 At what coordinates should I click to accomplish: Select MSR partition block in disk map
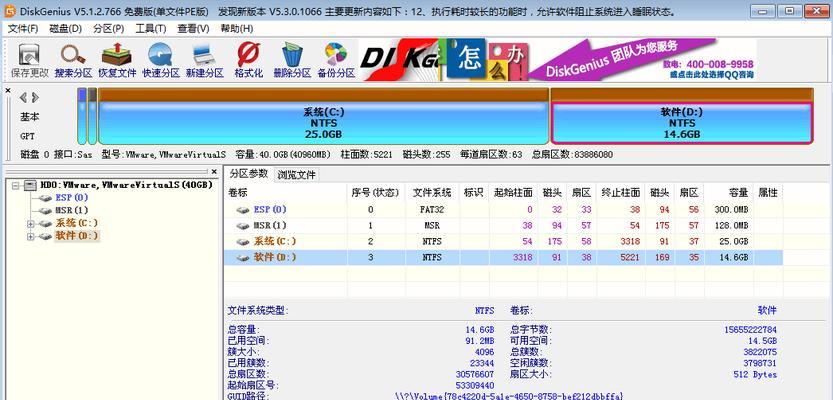pos(92,116)
